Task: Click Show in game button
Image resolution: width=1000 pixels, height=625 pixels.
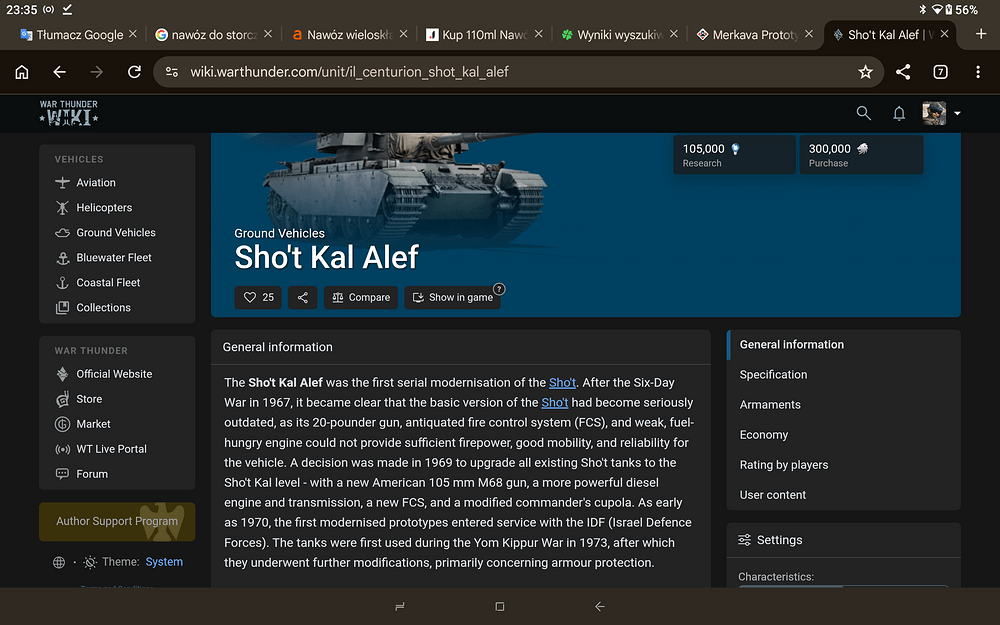Action: tap(452, 297)
